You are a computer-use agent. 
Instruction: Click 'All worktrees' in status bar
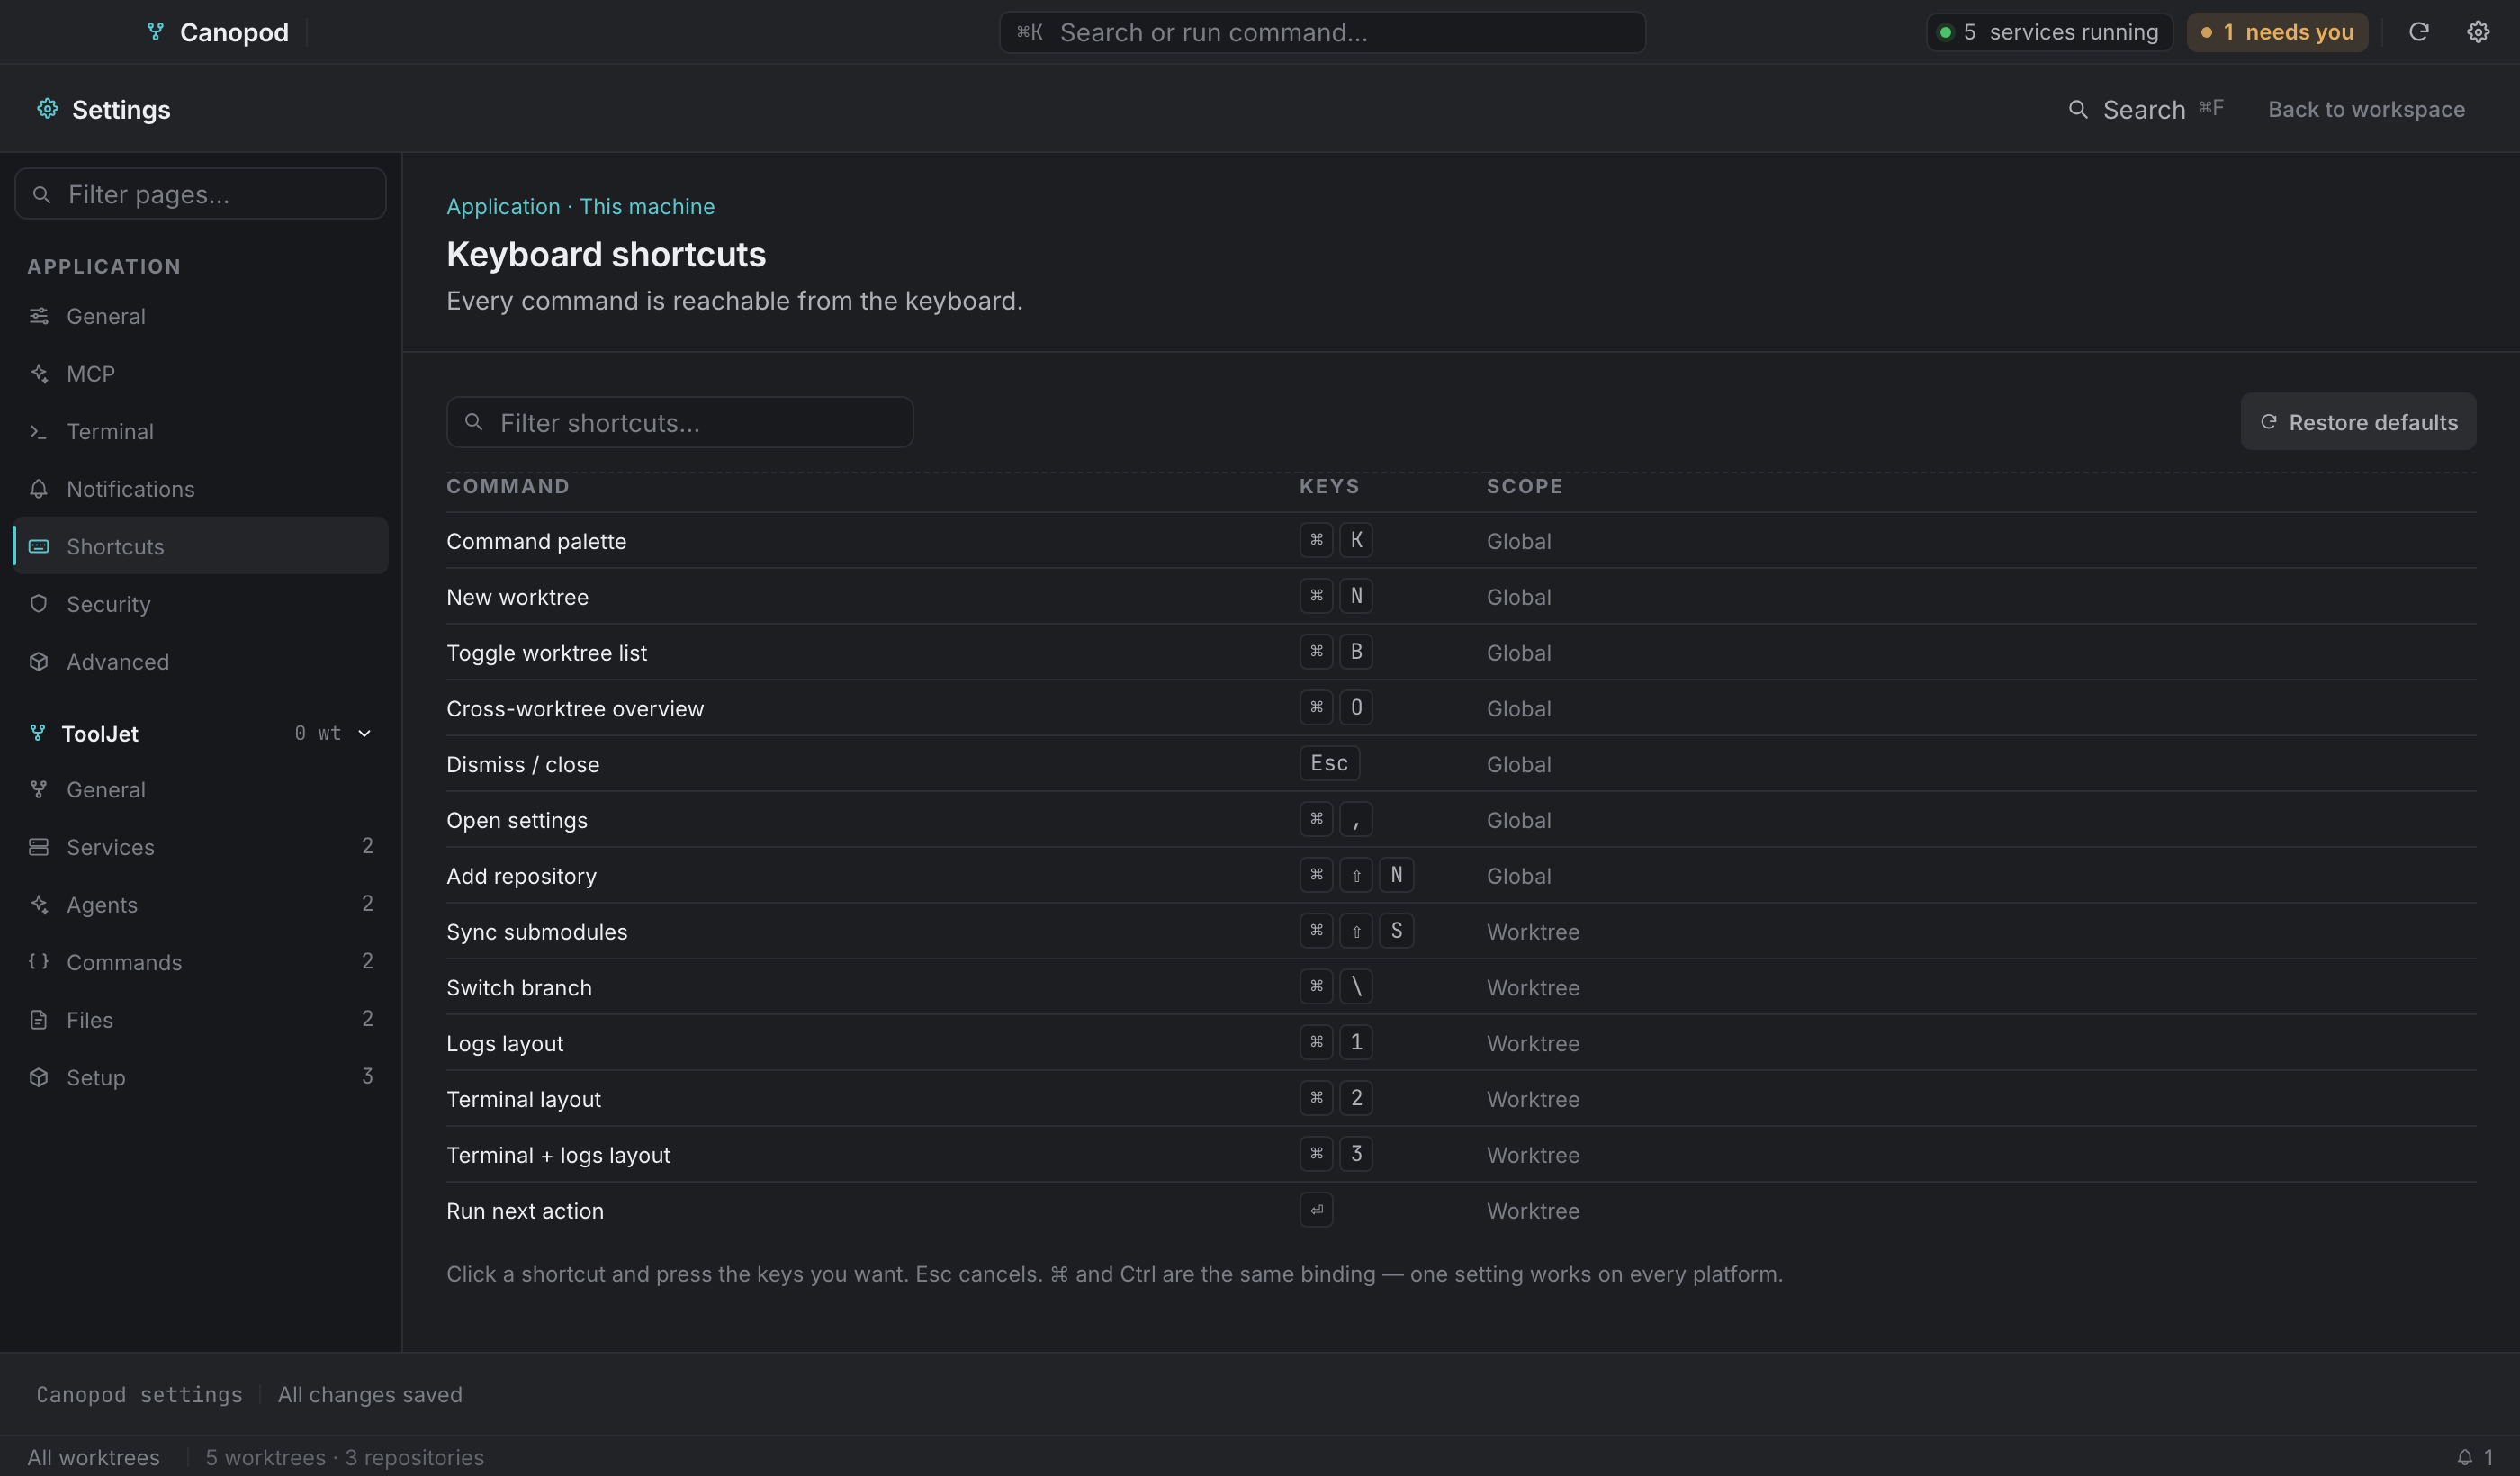tap(93, 1457)
